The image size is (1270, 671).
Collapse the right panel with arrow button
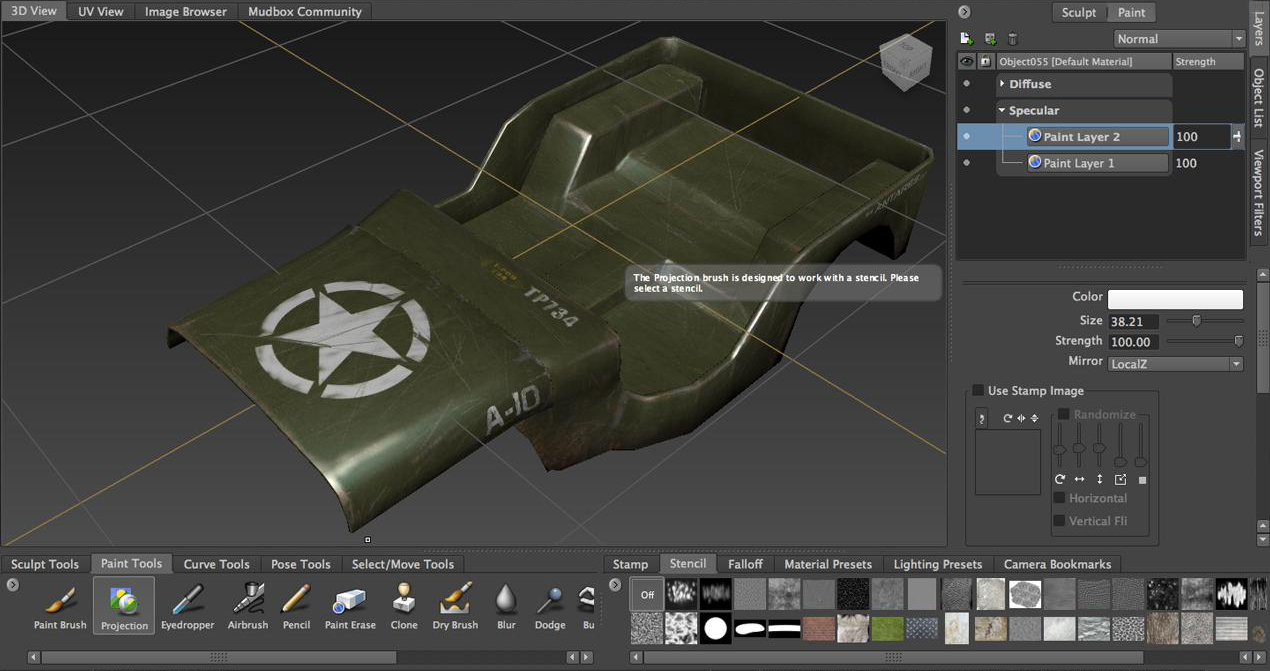coord(964,12)
